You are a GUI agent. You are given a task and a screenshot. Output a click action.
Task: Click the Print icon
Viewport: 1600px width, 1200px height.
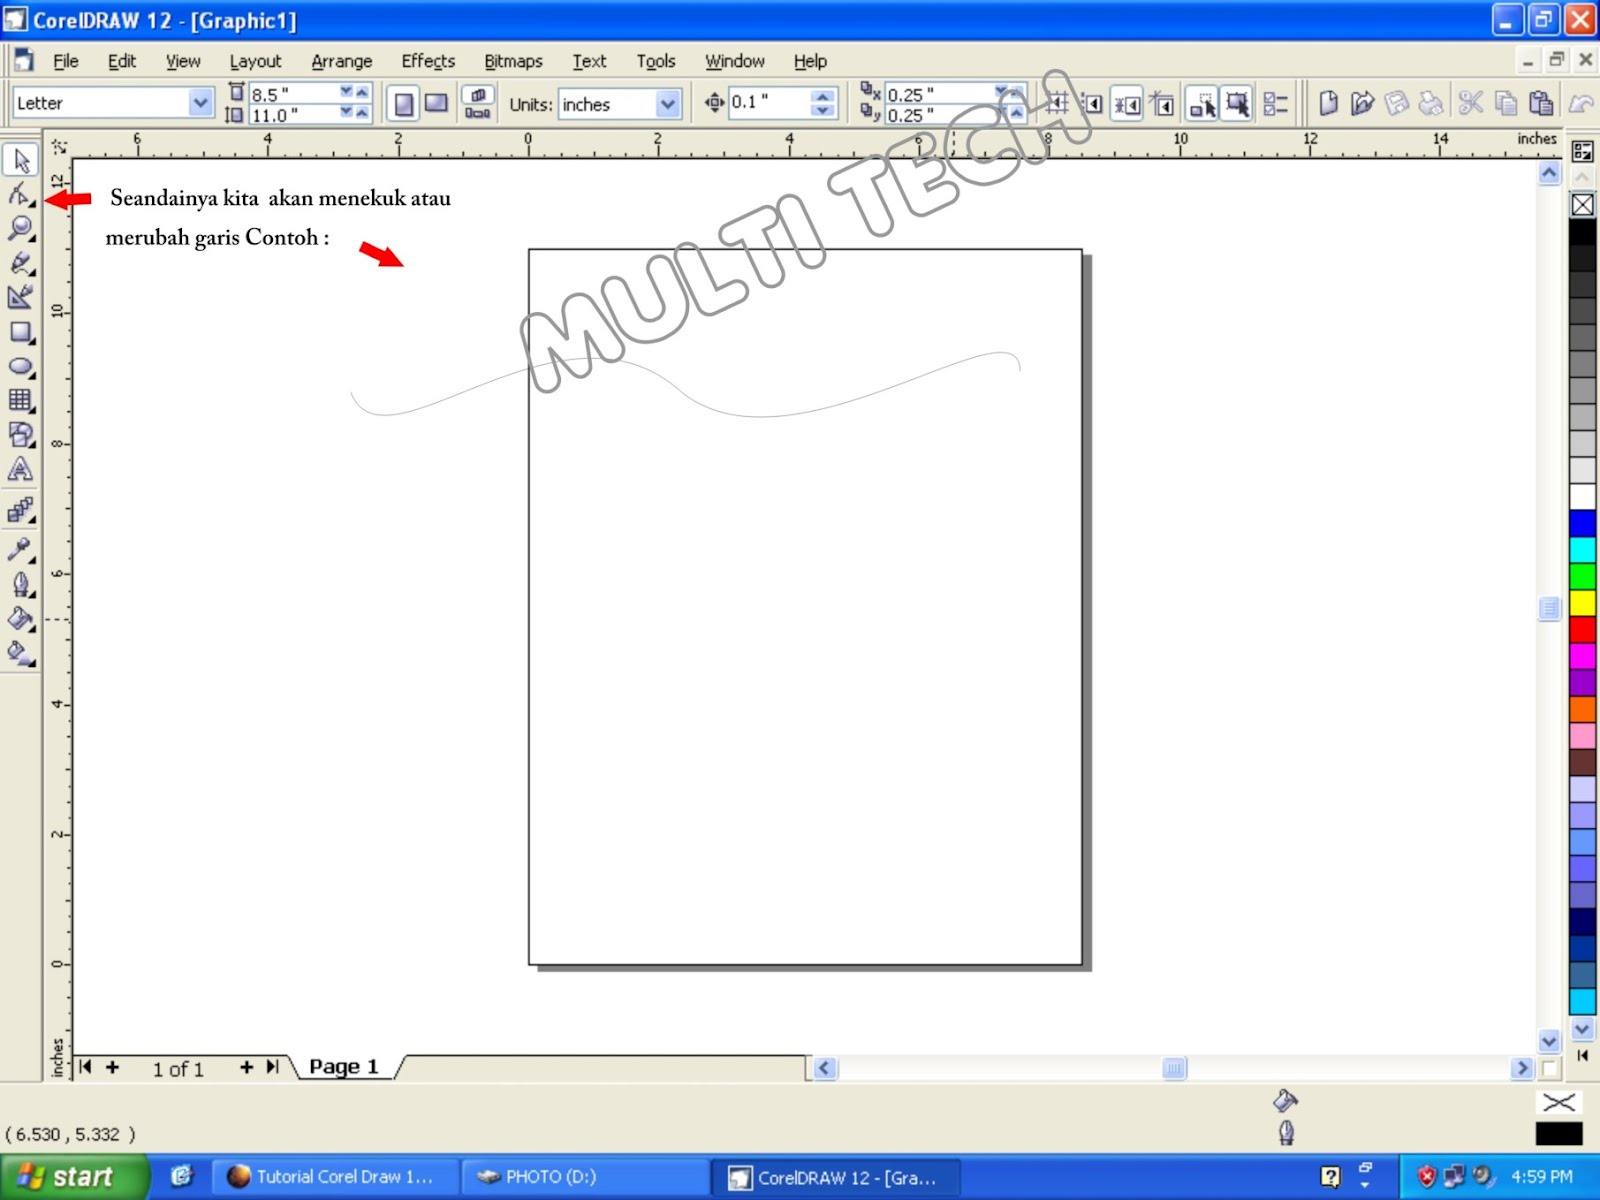tap(1432, 103)
